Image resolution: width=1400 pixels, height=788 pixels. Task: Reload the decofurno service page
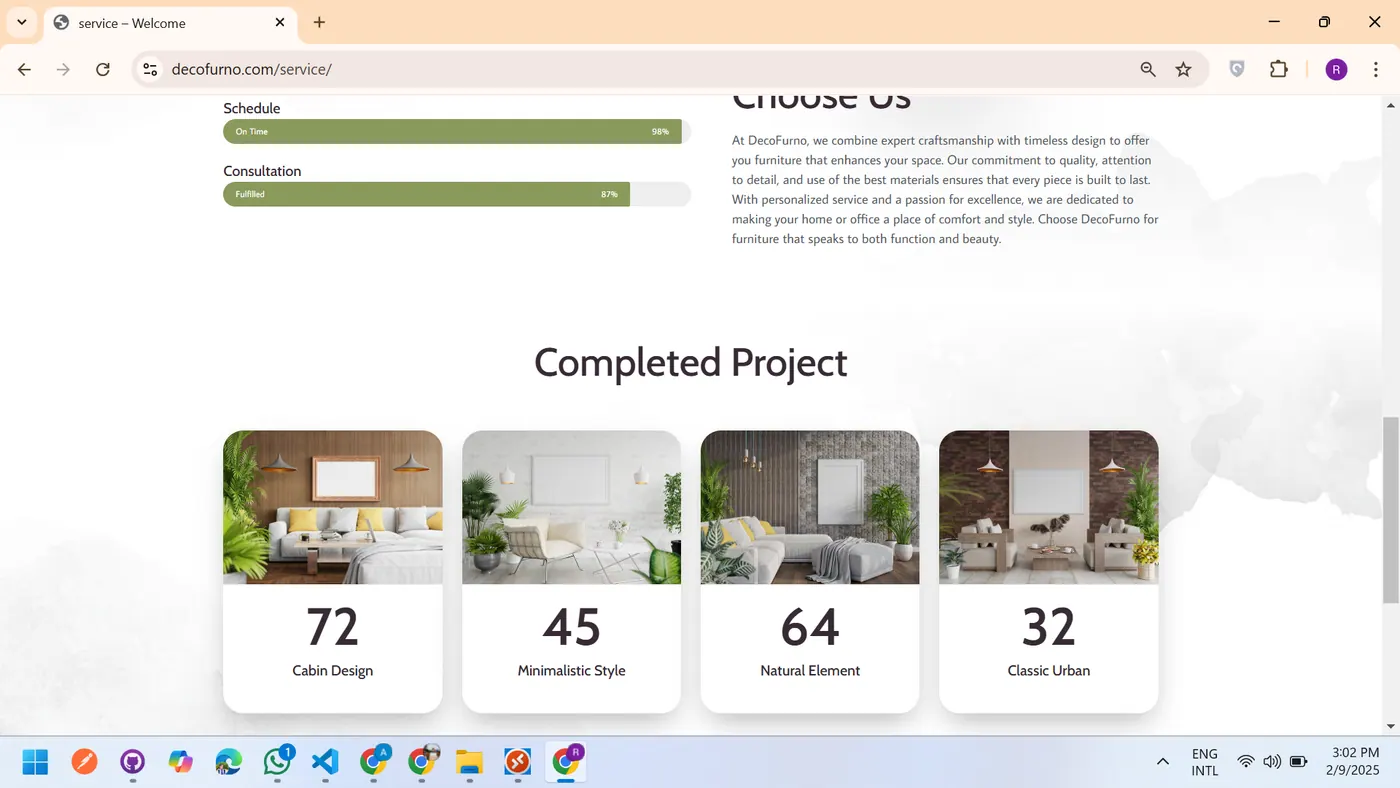pyautogui.click(x=102, y=69)
